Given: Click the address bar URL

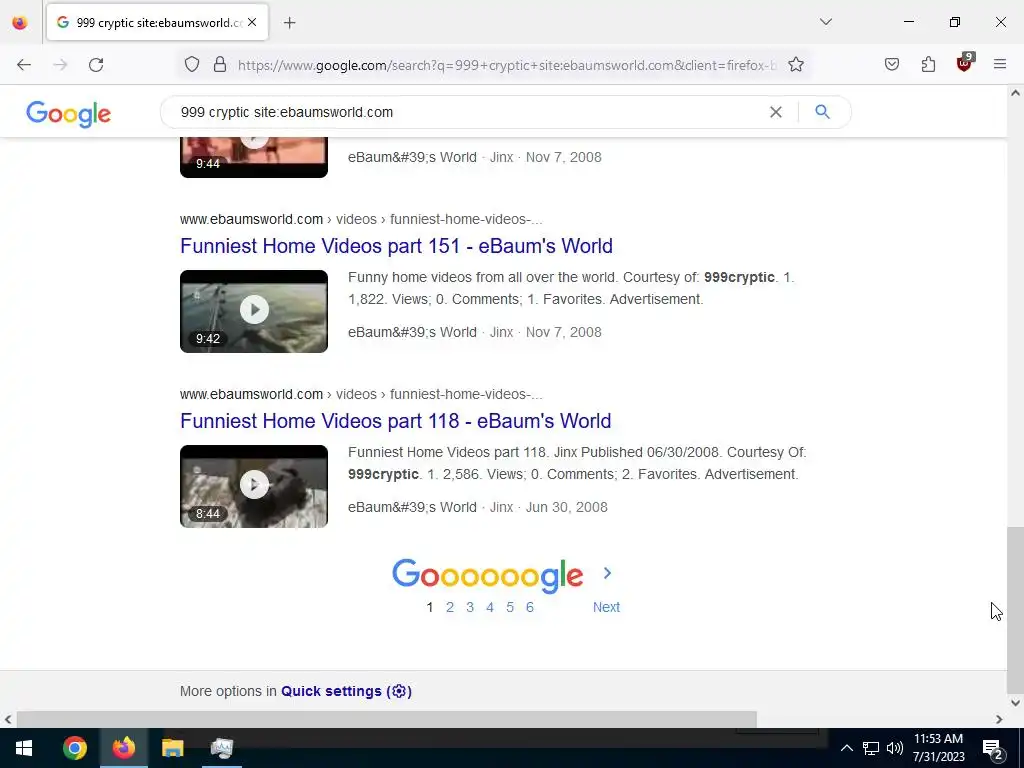Looking at the screenshot, I should pyautogui.click(x=507, y=65).
